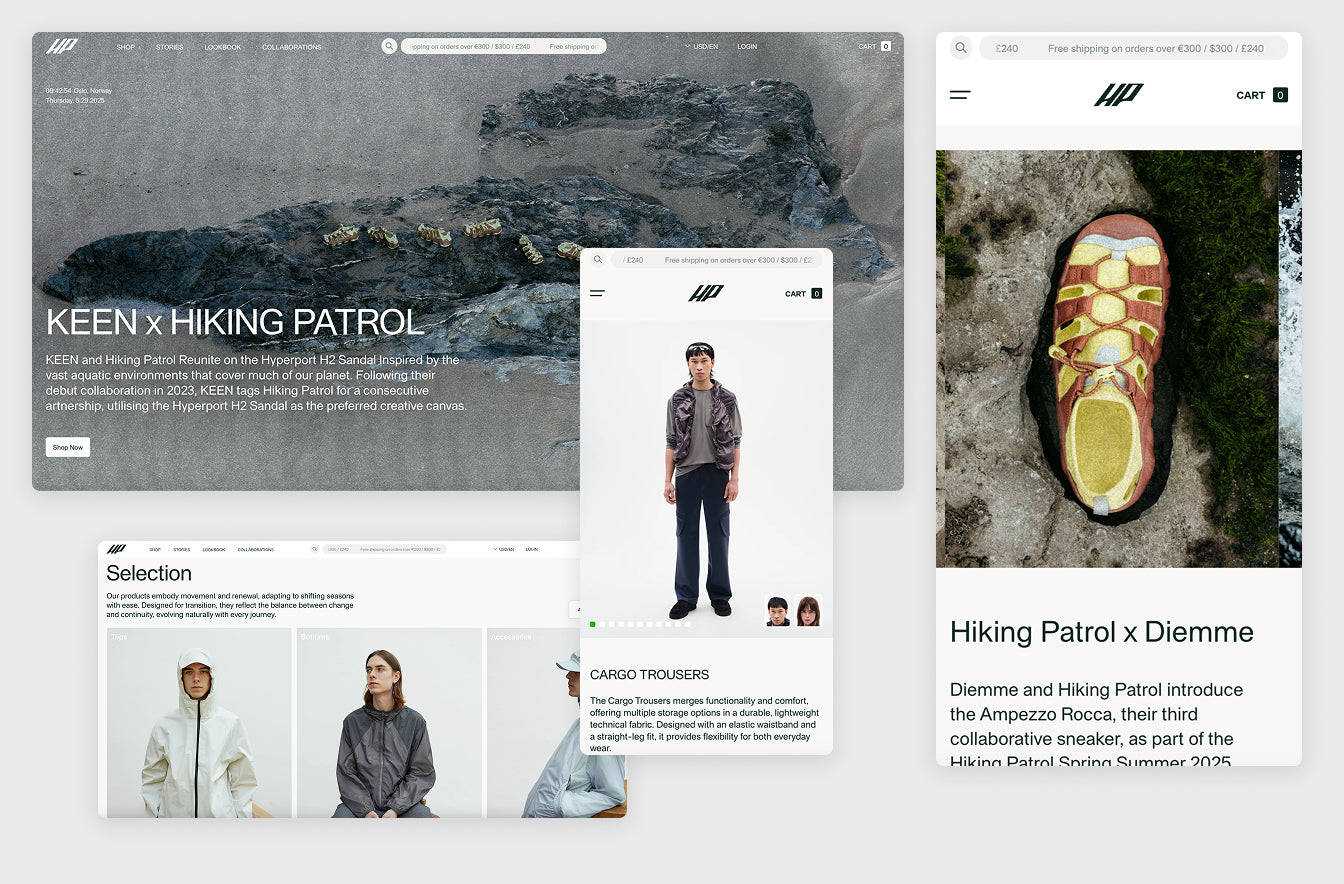Open STORIES in the hero page navigation
The image size is (1344, 884).
pyautogui.click(x=169, y=47)
